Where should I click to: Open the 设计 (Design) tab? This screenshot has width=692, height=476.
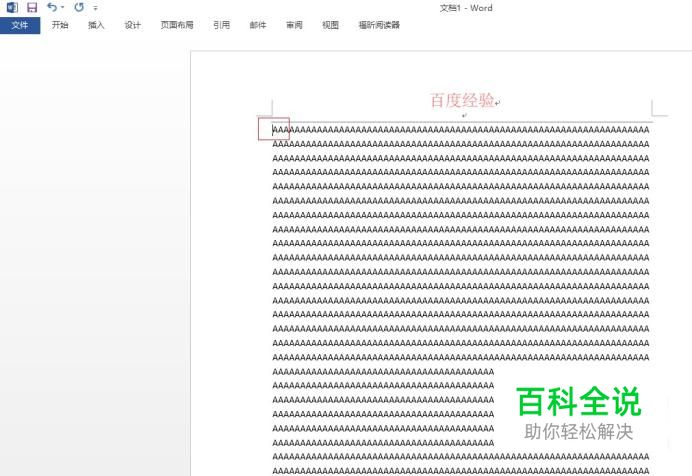click(132, 25)
